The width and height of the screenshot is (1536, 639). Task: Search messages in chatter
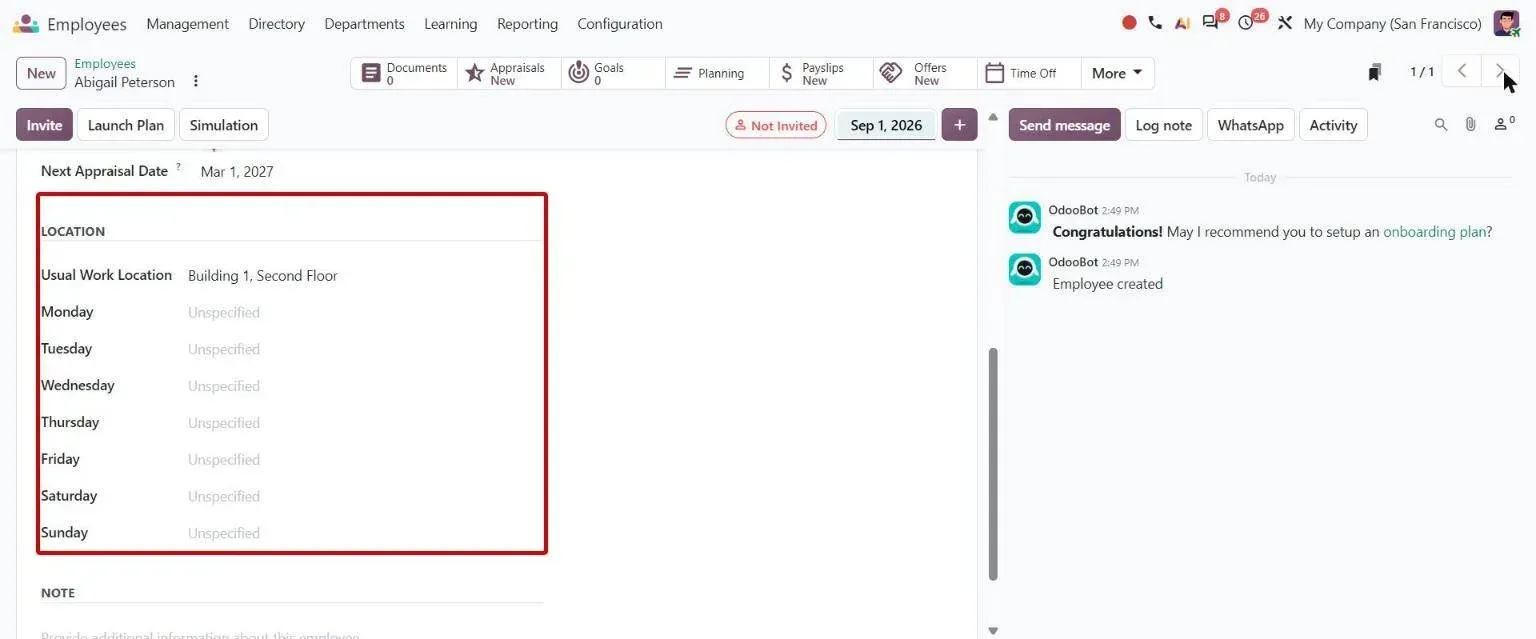coord(1441,125)
